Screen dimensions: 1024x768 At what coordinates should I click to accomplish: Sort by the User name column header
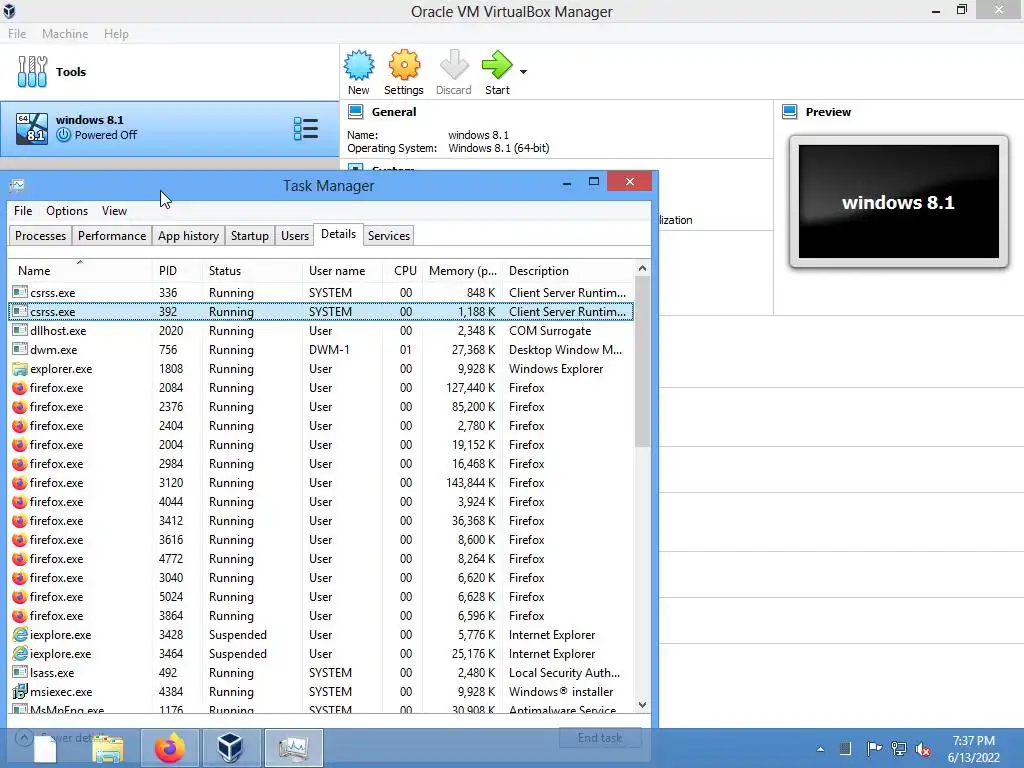tap(342, 270)
